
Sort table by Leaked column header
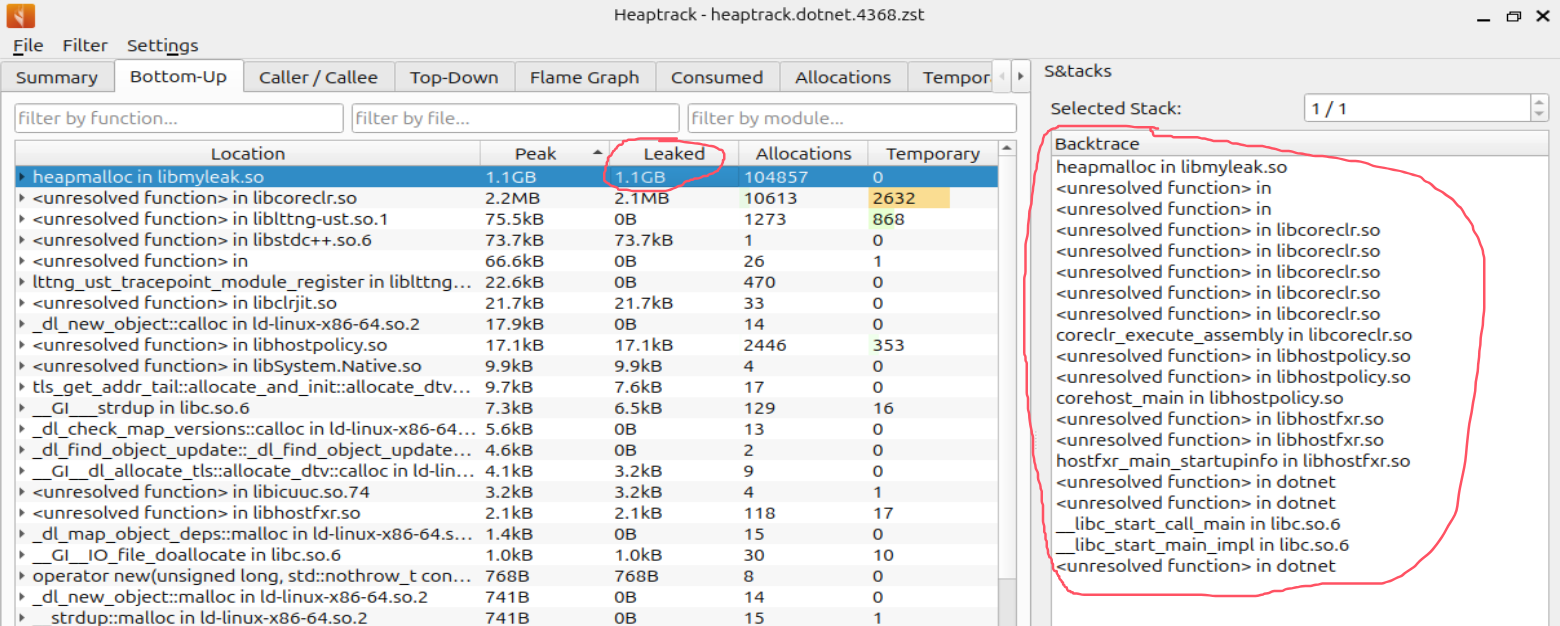pyautogui.click(x=673, y=153)
